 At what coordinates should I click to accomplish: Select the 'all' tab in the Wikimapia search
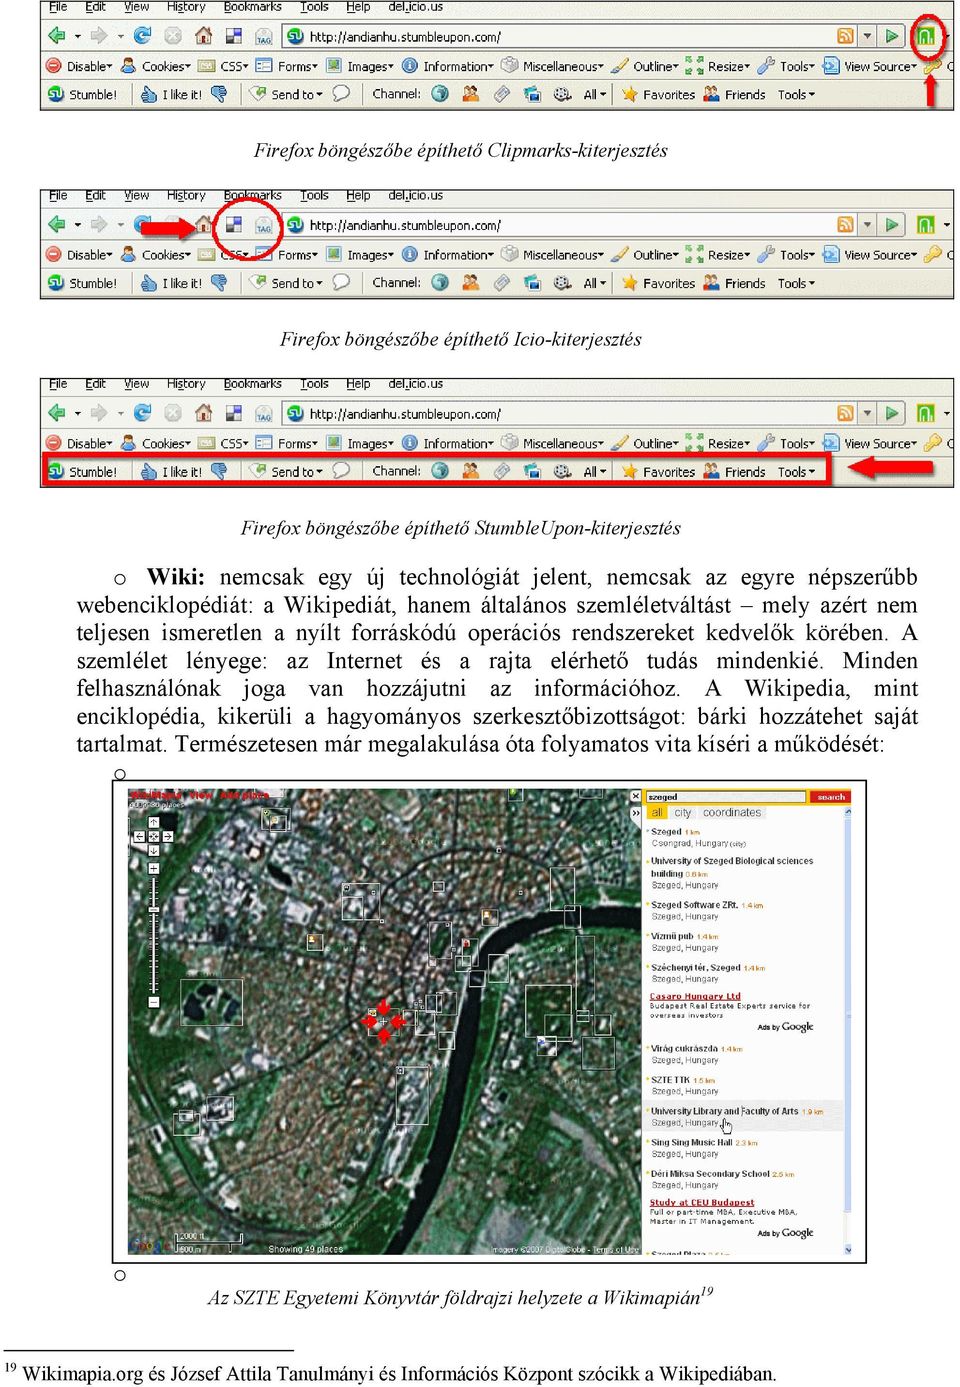coord(657,813)
